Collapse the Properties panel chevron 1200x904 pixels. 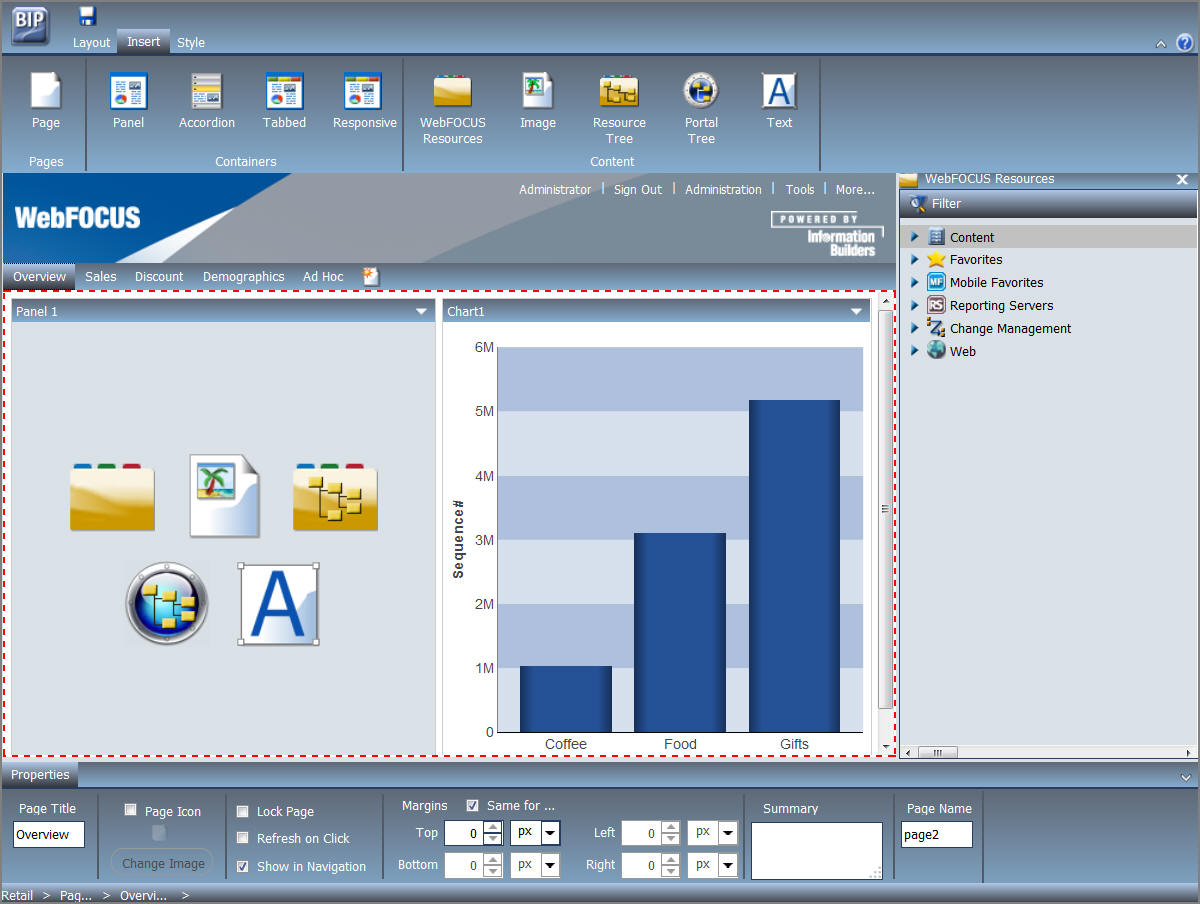(1186, 777)
